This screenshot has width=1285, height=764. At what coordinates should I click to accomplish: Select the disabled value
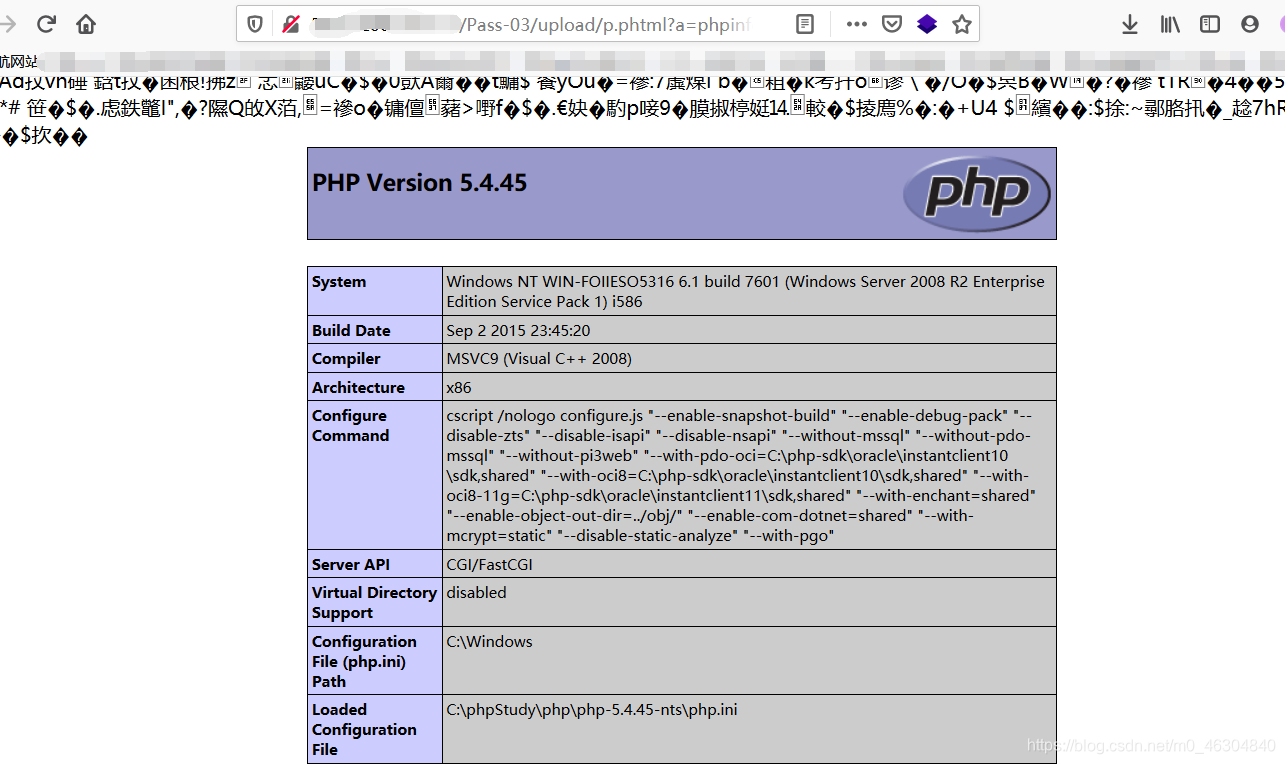476,593
